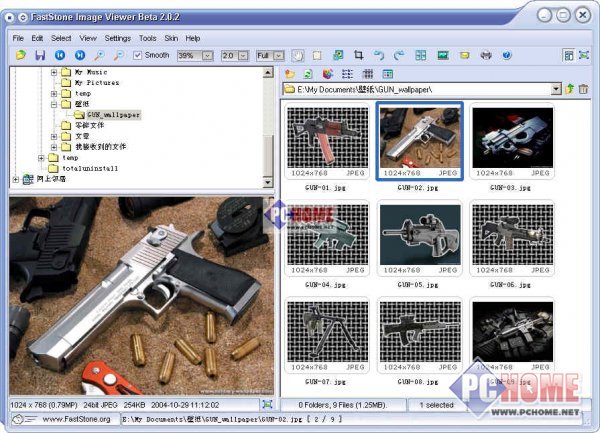
Task: Expand the My Music folder
Action: coord(54,72)
